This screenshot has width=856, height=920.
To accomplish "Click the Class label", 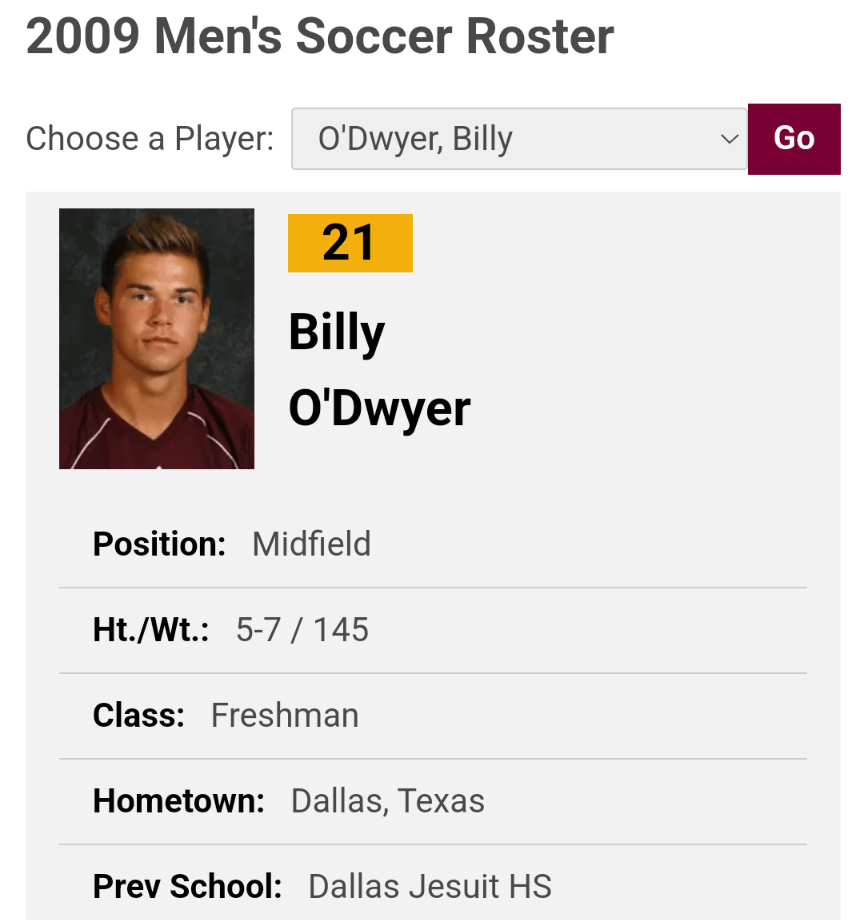I will point(139,715).
